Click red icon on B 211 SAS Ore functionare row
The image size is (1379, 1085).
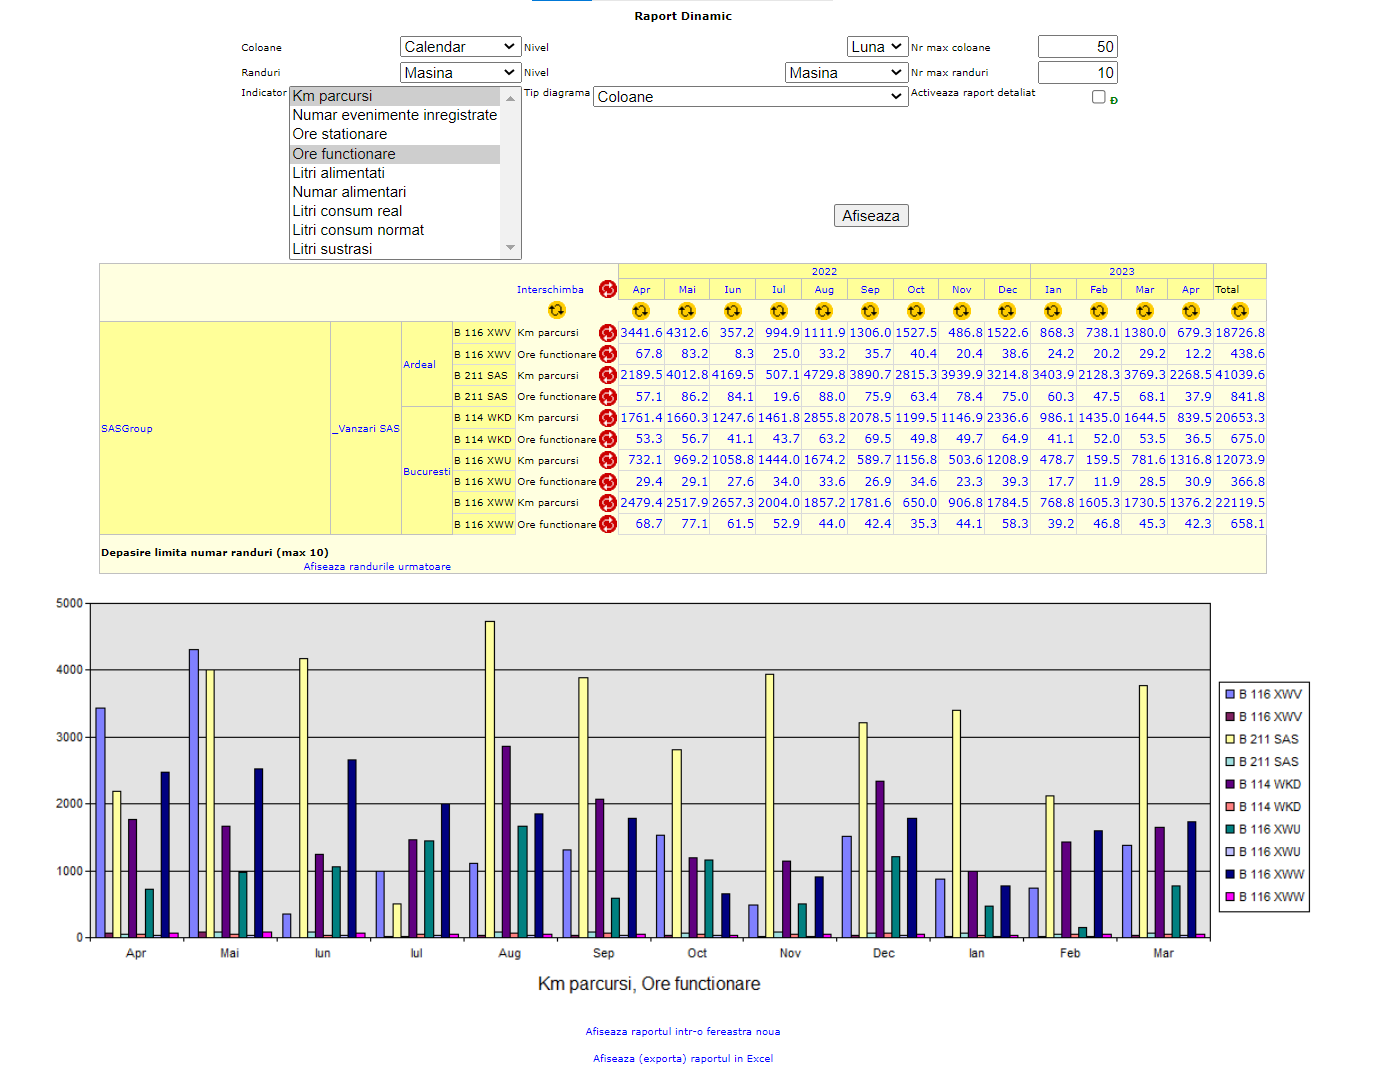point(607,397)
